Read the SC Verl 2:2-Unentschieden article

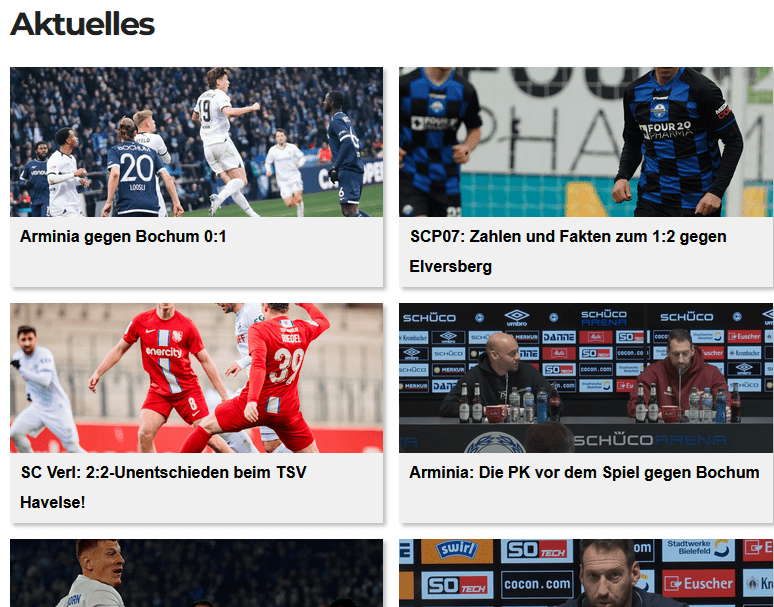[163, 487]
